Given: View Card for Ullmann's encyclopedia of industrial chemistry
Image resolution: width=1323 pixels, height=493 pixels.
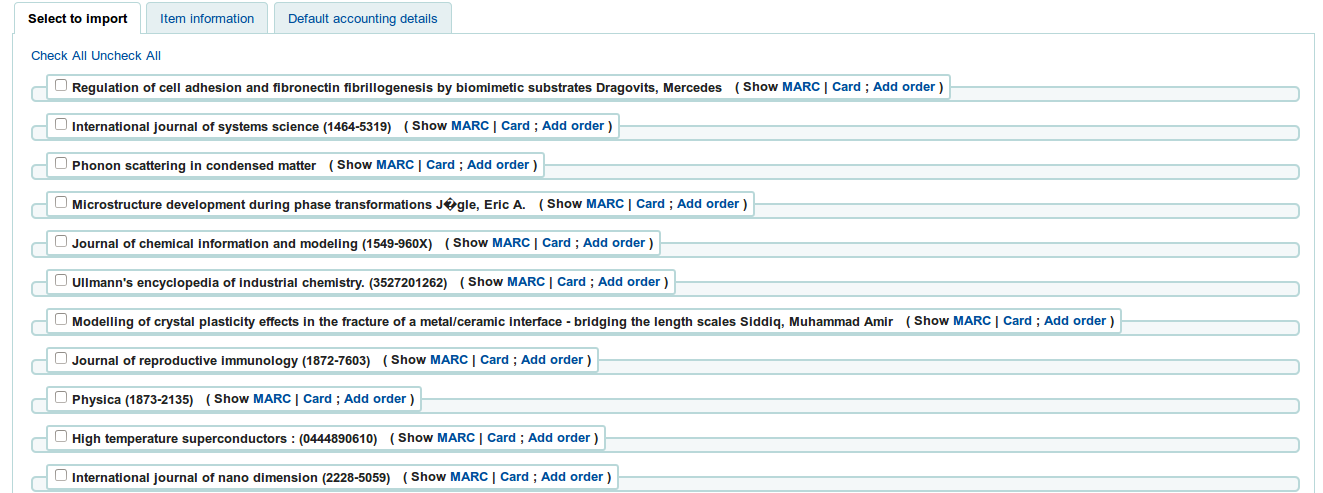Looking at the screenshot, I should pos(571,282).
